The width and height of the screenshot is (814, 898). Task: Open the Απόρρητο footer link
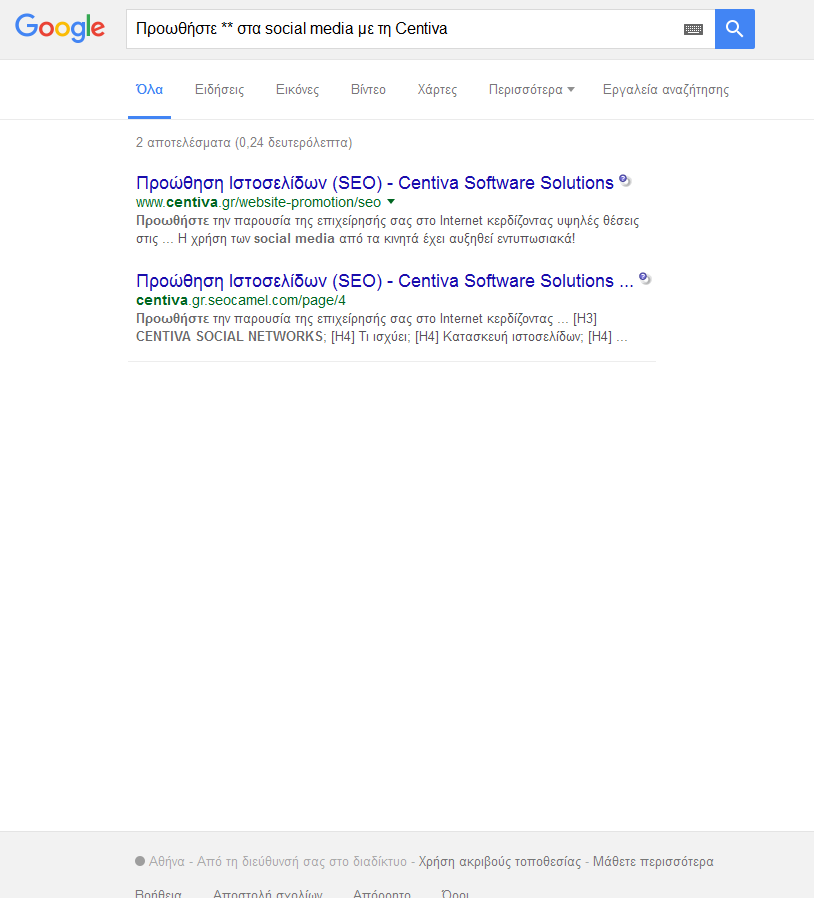point(382,893)
